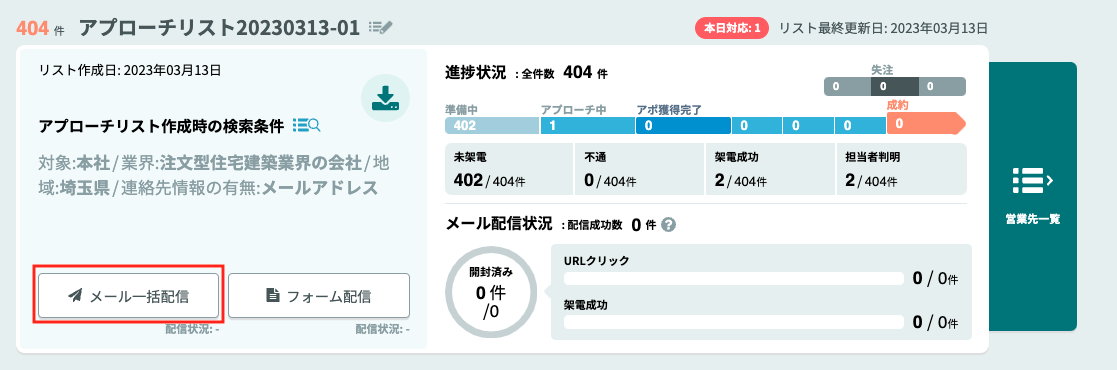Open the 未架電 402/404件 stat tile
Screen dimensions: 1117x370
tap(509, 169)
